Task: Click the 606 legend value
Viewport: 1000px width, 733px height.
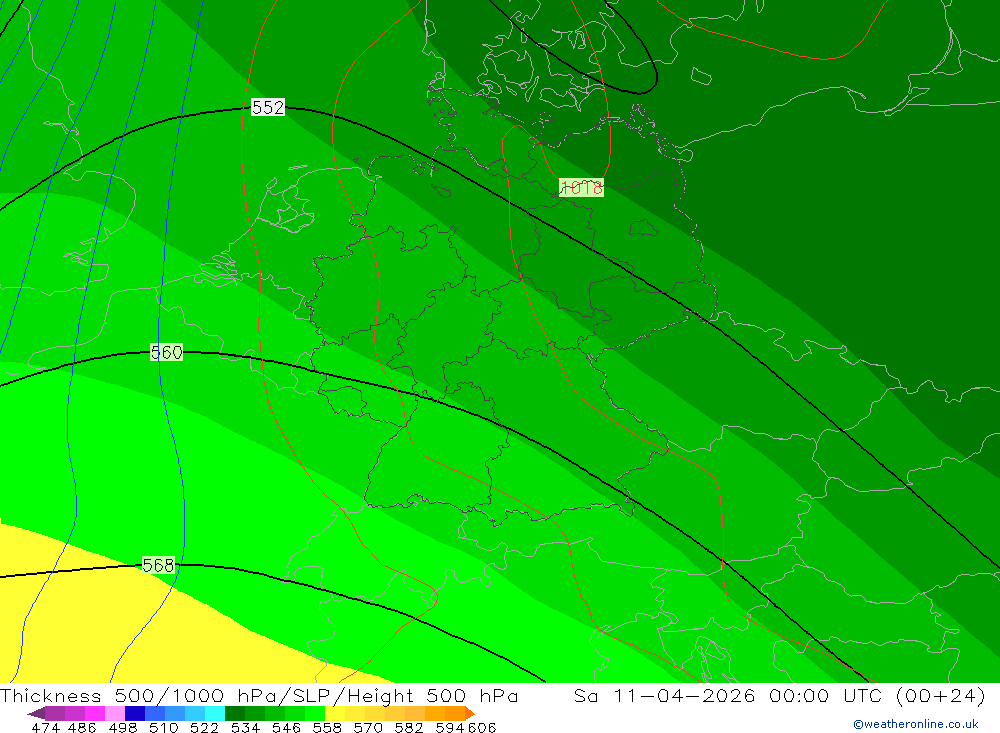Action: click(482, 727)
